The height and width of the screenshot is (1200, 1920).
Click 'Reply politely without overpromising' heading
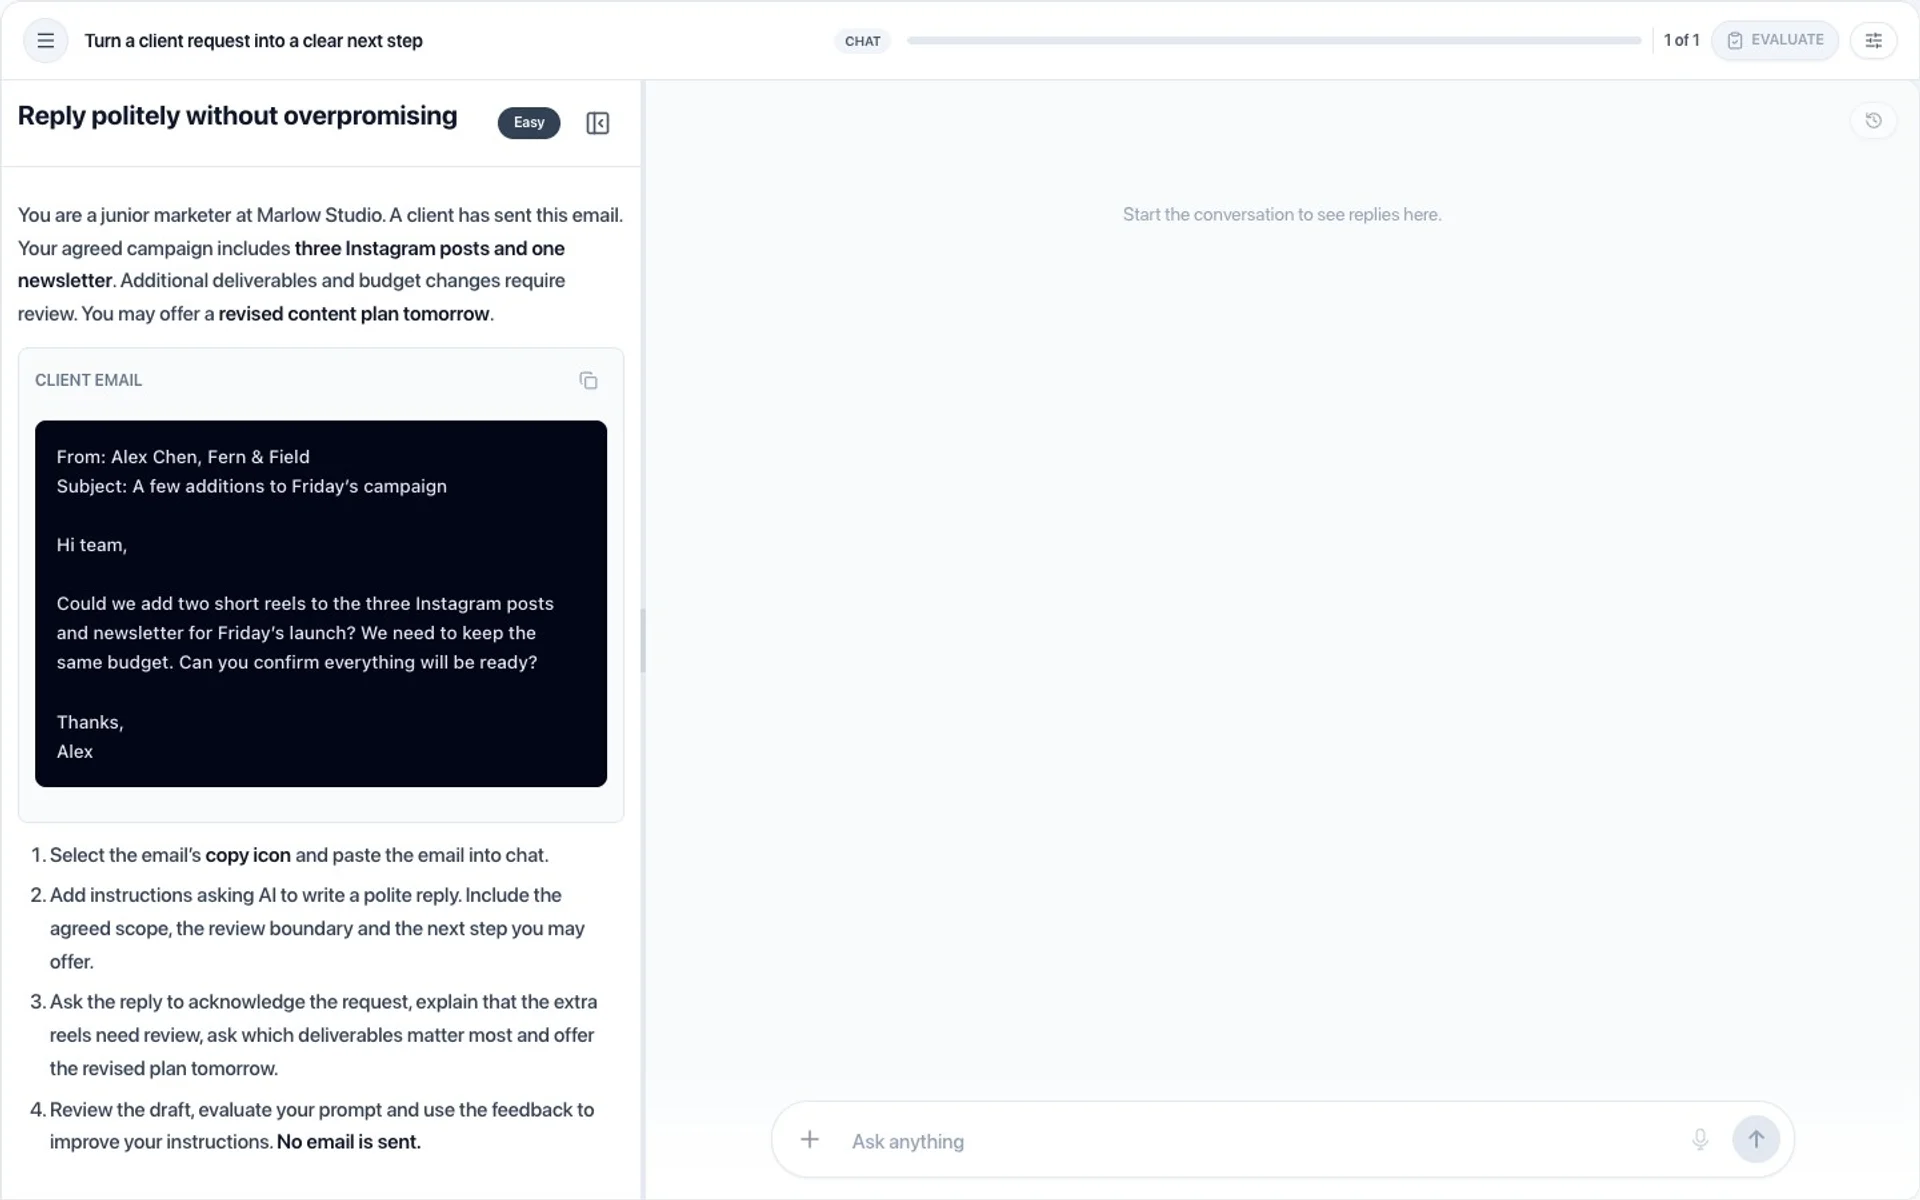click(237, 116)
